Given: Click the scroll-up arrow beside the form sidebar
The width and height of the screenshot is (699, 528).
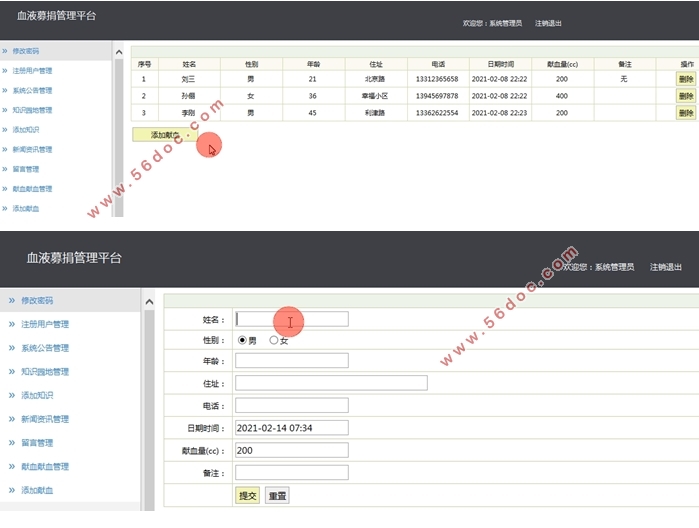Looking at the screenshot, I should pos(149,301).
